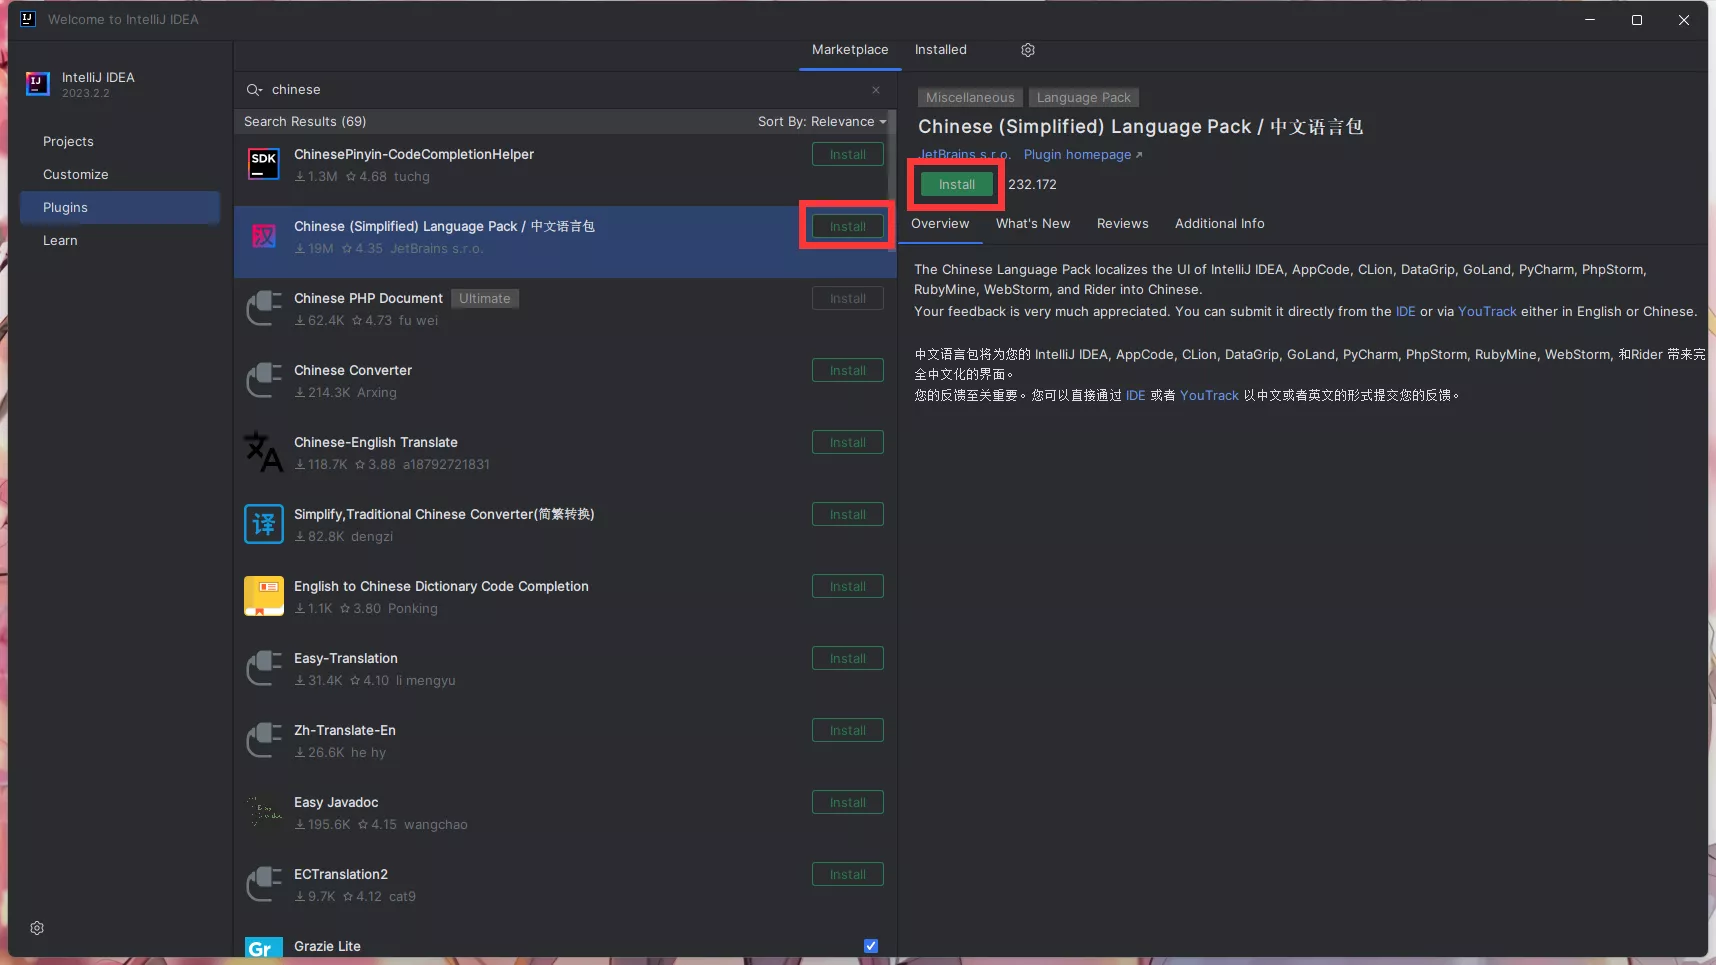
Task: Click the disabled Install for Chinese PHP Document
Action: click(848, 299)
